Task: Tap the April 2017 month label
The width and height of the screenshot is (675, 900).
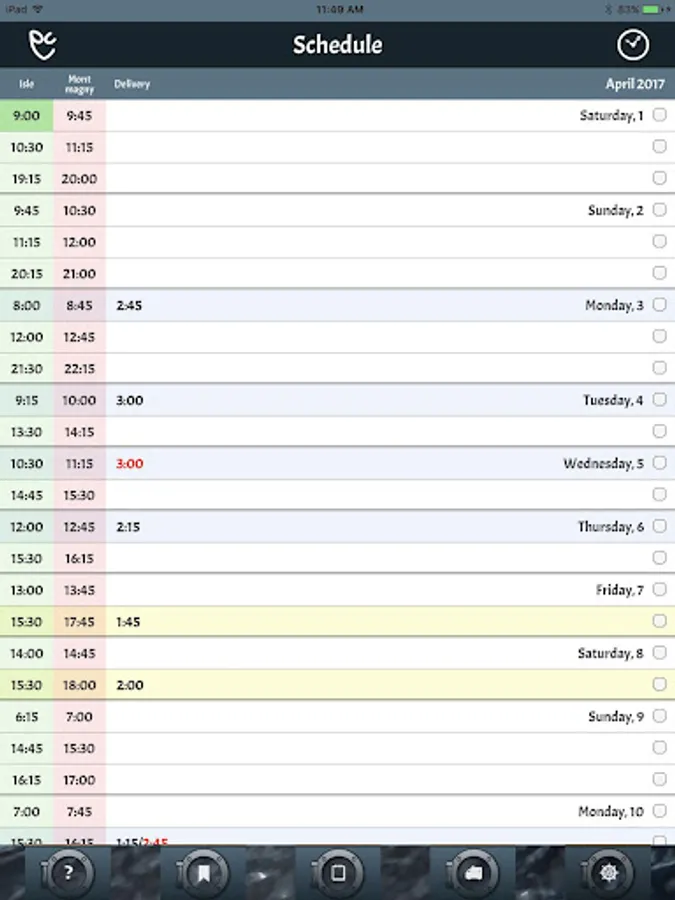Action: [x=635, y=84]
